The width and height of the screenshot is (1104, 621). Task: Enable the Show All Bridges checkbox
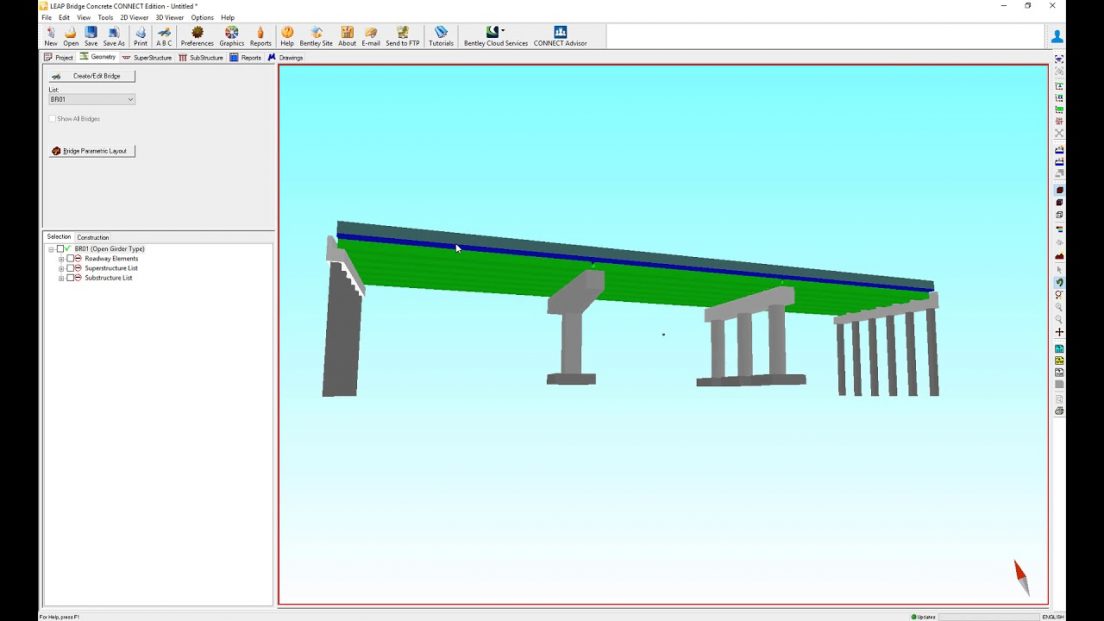pos(52,118)
